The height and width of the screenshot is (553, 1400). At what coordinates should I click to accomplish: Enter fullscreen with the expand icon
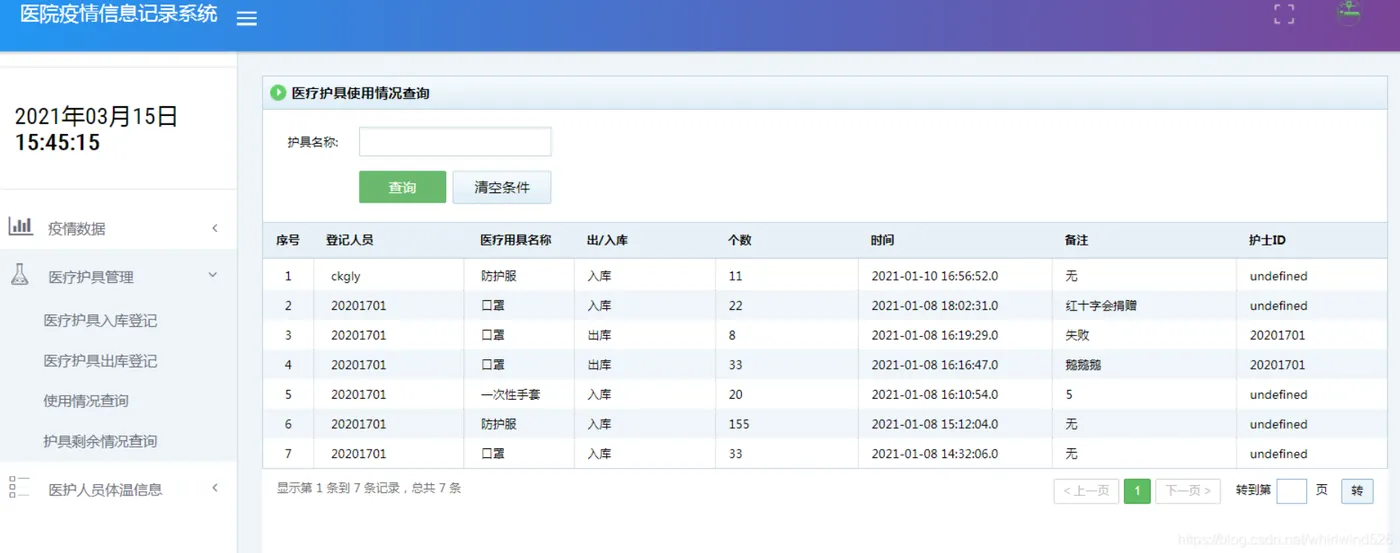1284,14
